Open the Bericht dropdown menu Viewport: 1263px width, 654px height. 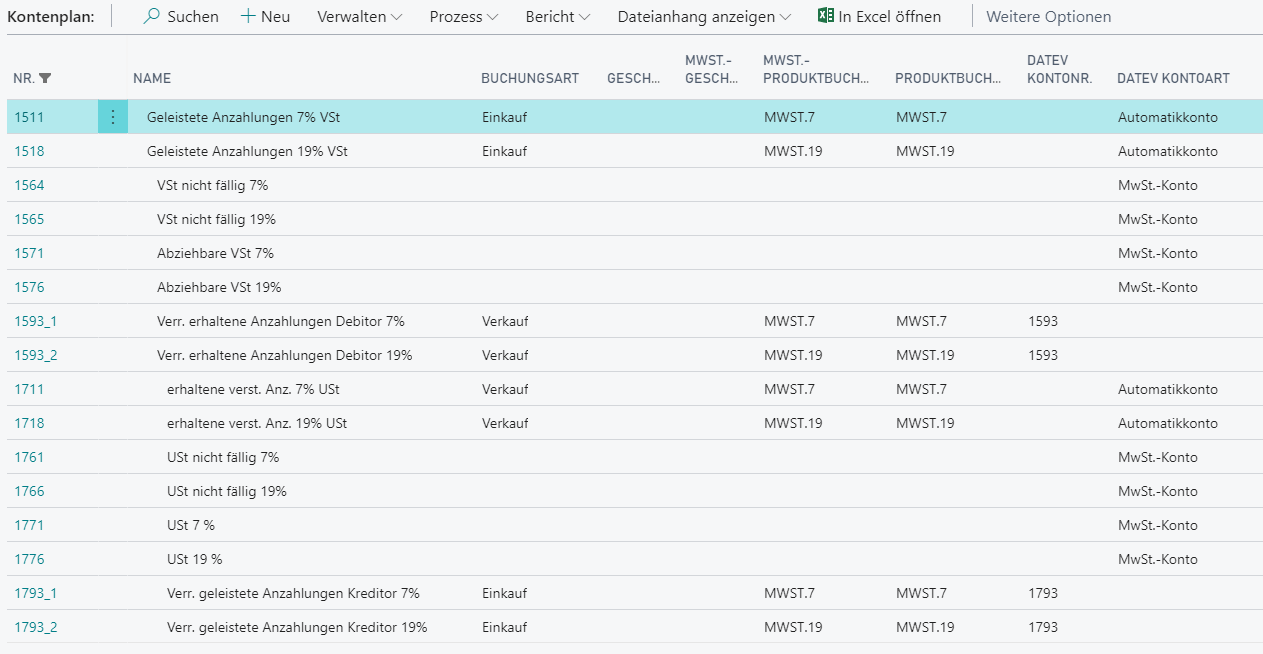(x=557, y=16)
